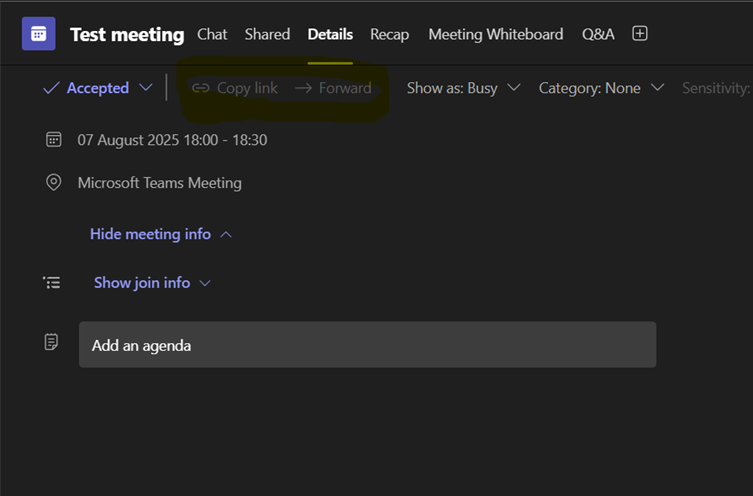This screenshot has width=753, height=496.
Task: Click the Forward button
Action: pos(333,88)
